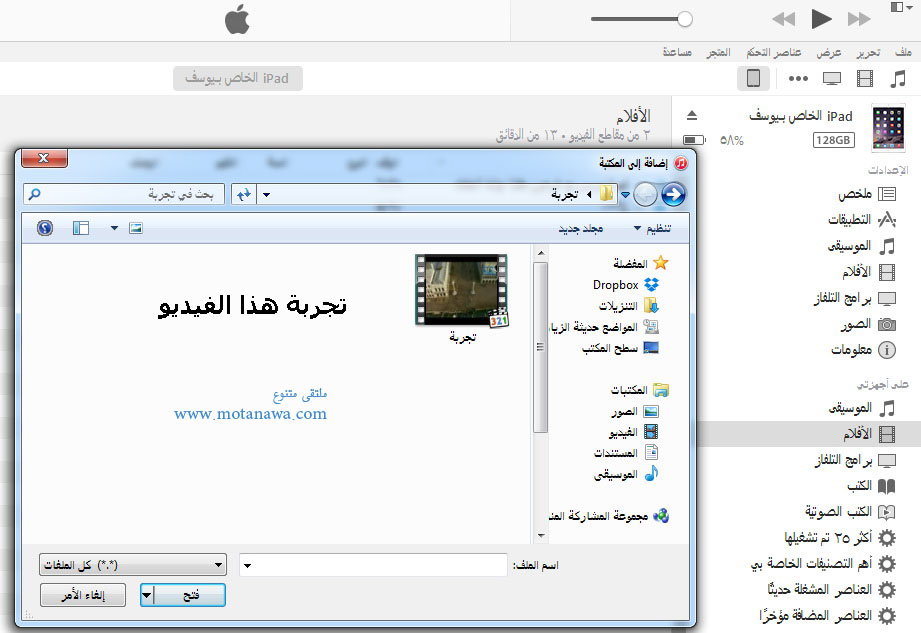Open Dropbox in navigation pane
Viewport: 921px width, 633px height.
point(626,285)
